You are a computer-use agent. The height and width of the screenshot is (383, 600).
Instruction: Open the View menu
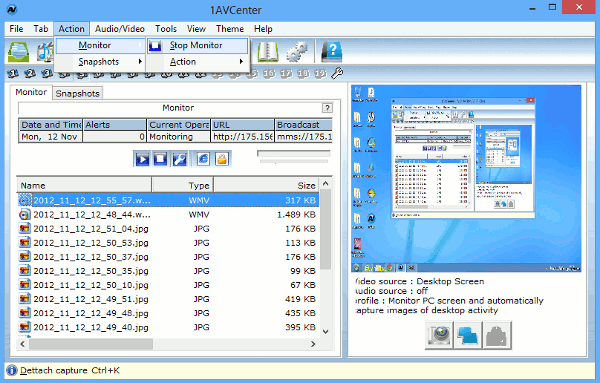(x=196, y=29)
